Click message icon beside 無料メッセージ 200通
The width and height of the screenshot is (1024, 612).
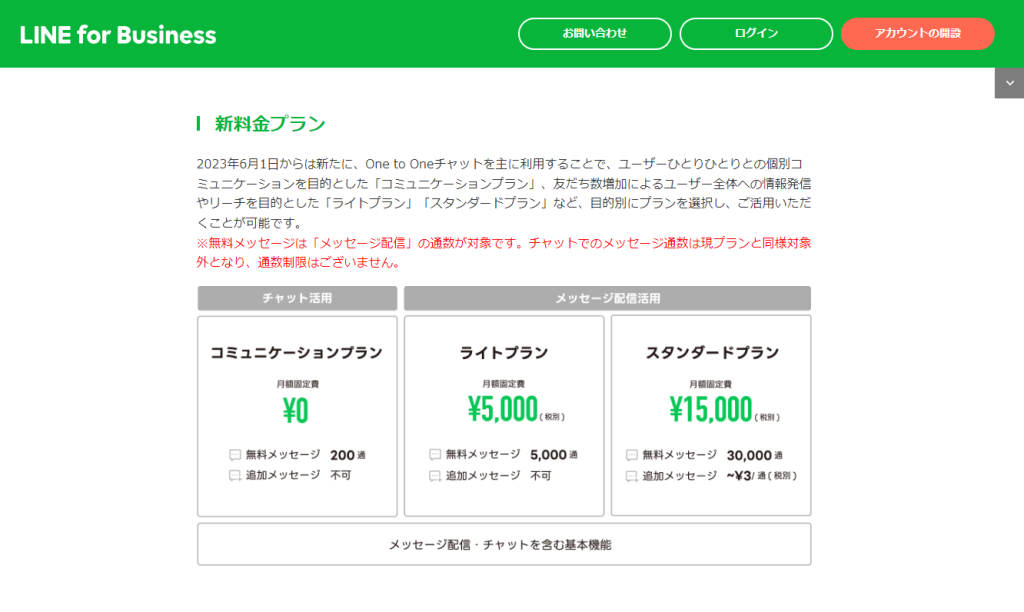click(235, 455)
